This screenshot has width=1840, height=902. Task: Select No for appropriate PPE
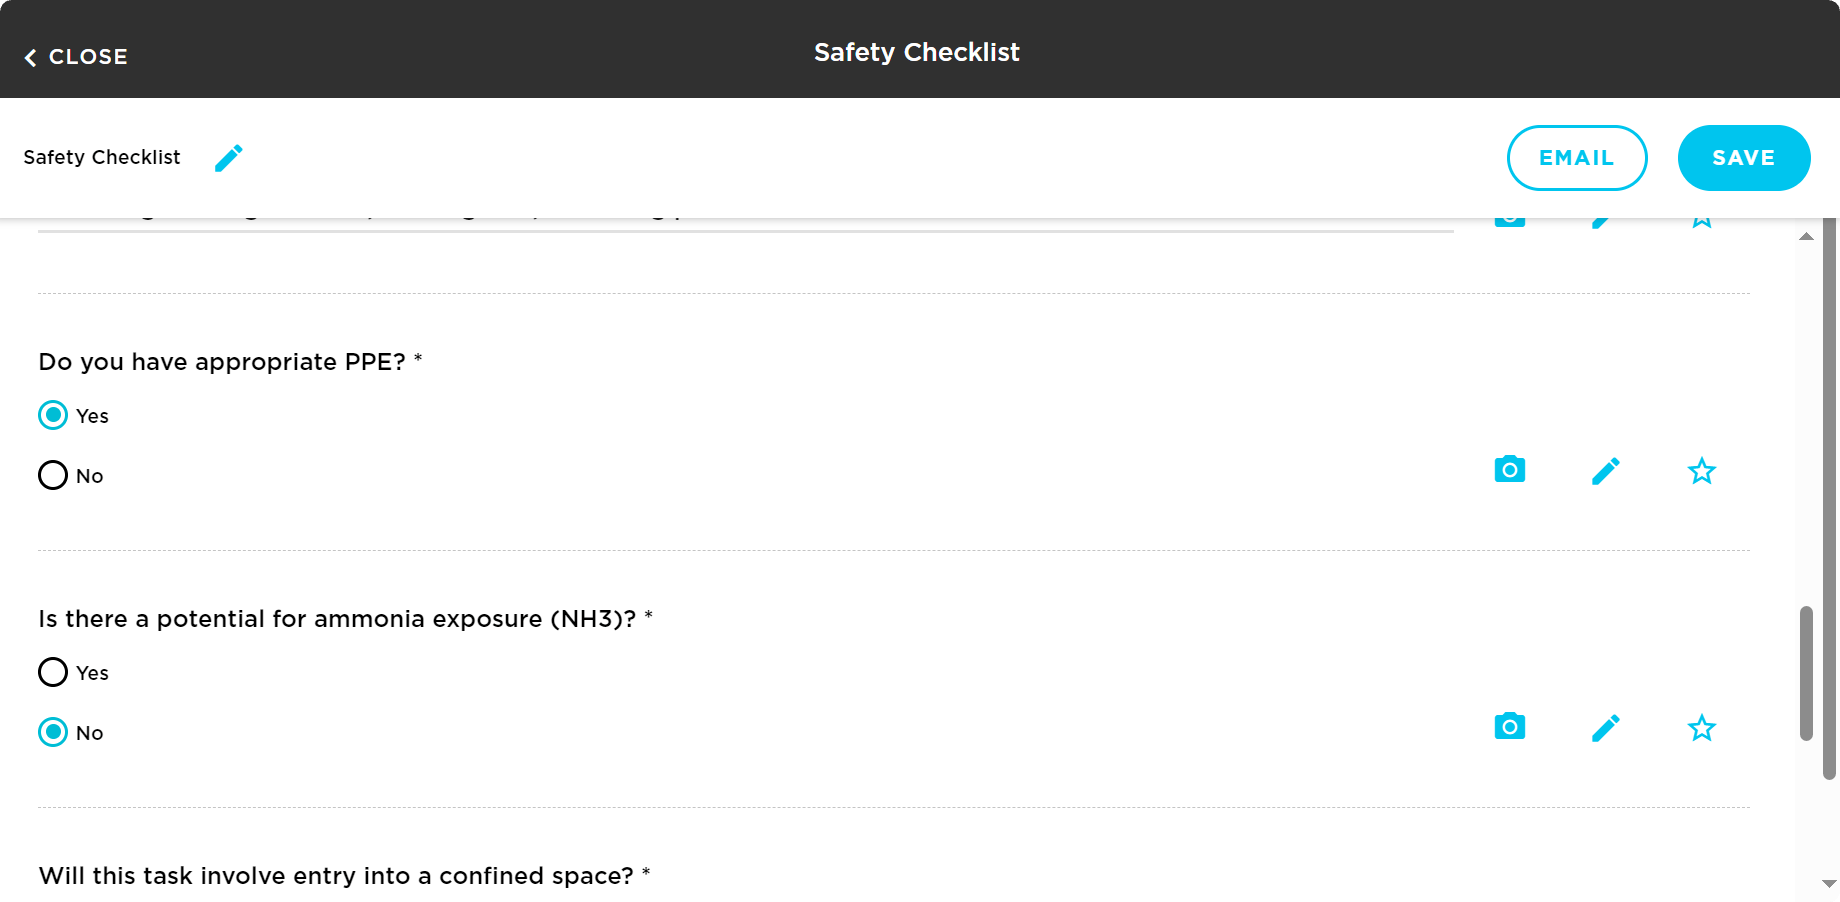[x=53, y=475]
